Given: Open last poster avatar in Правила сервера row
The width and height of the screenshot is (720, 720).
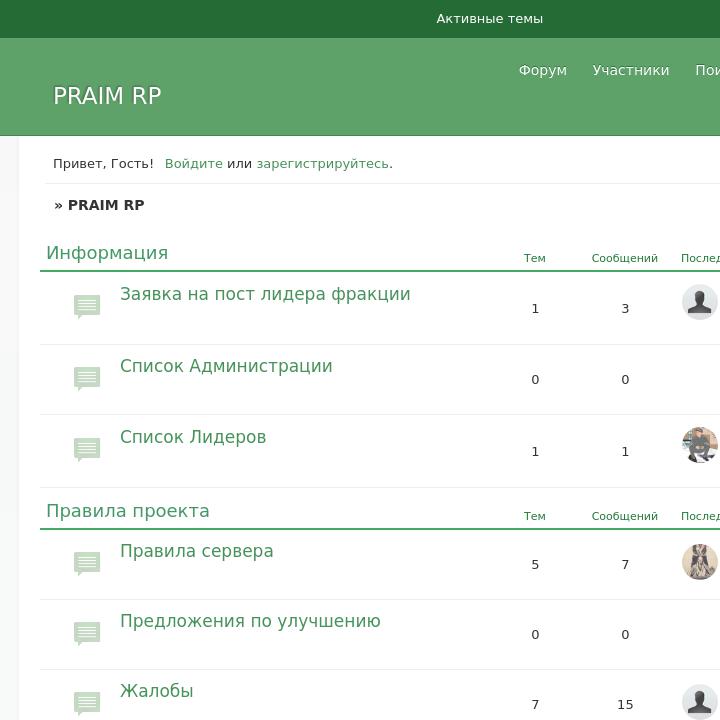Looking at the screenshot, I should pos(699,562).
